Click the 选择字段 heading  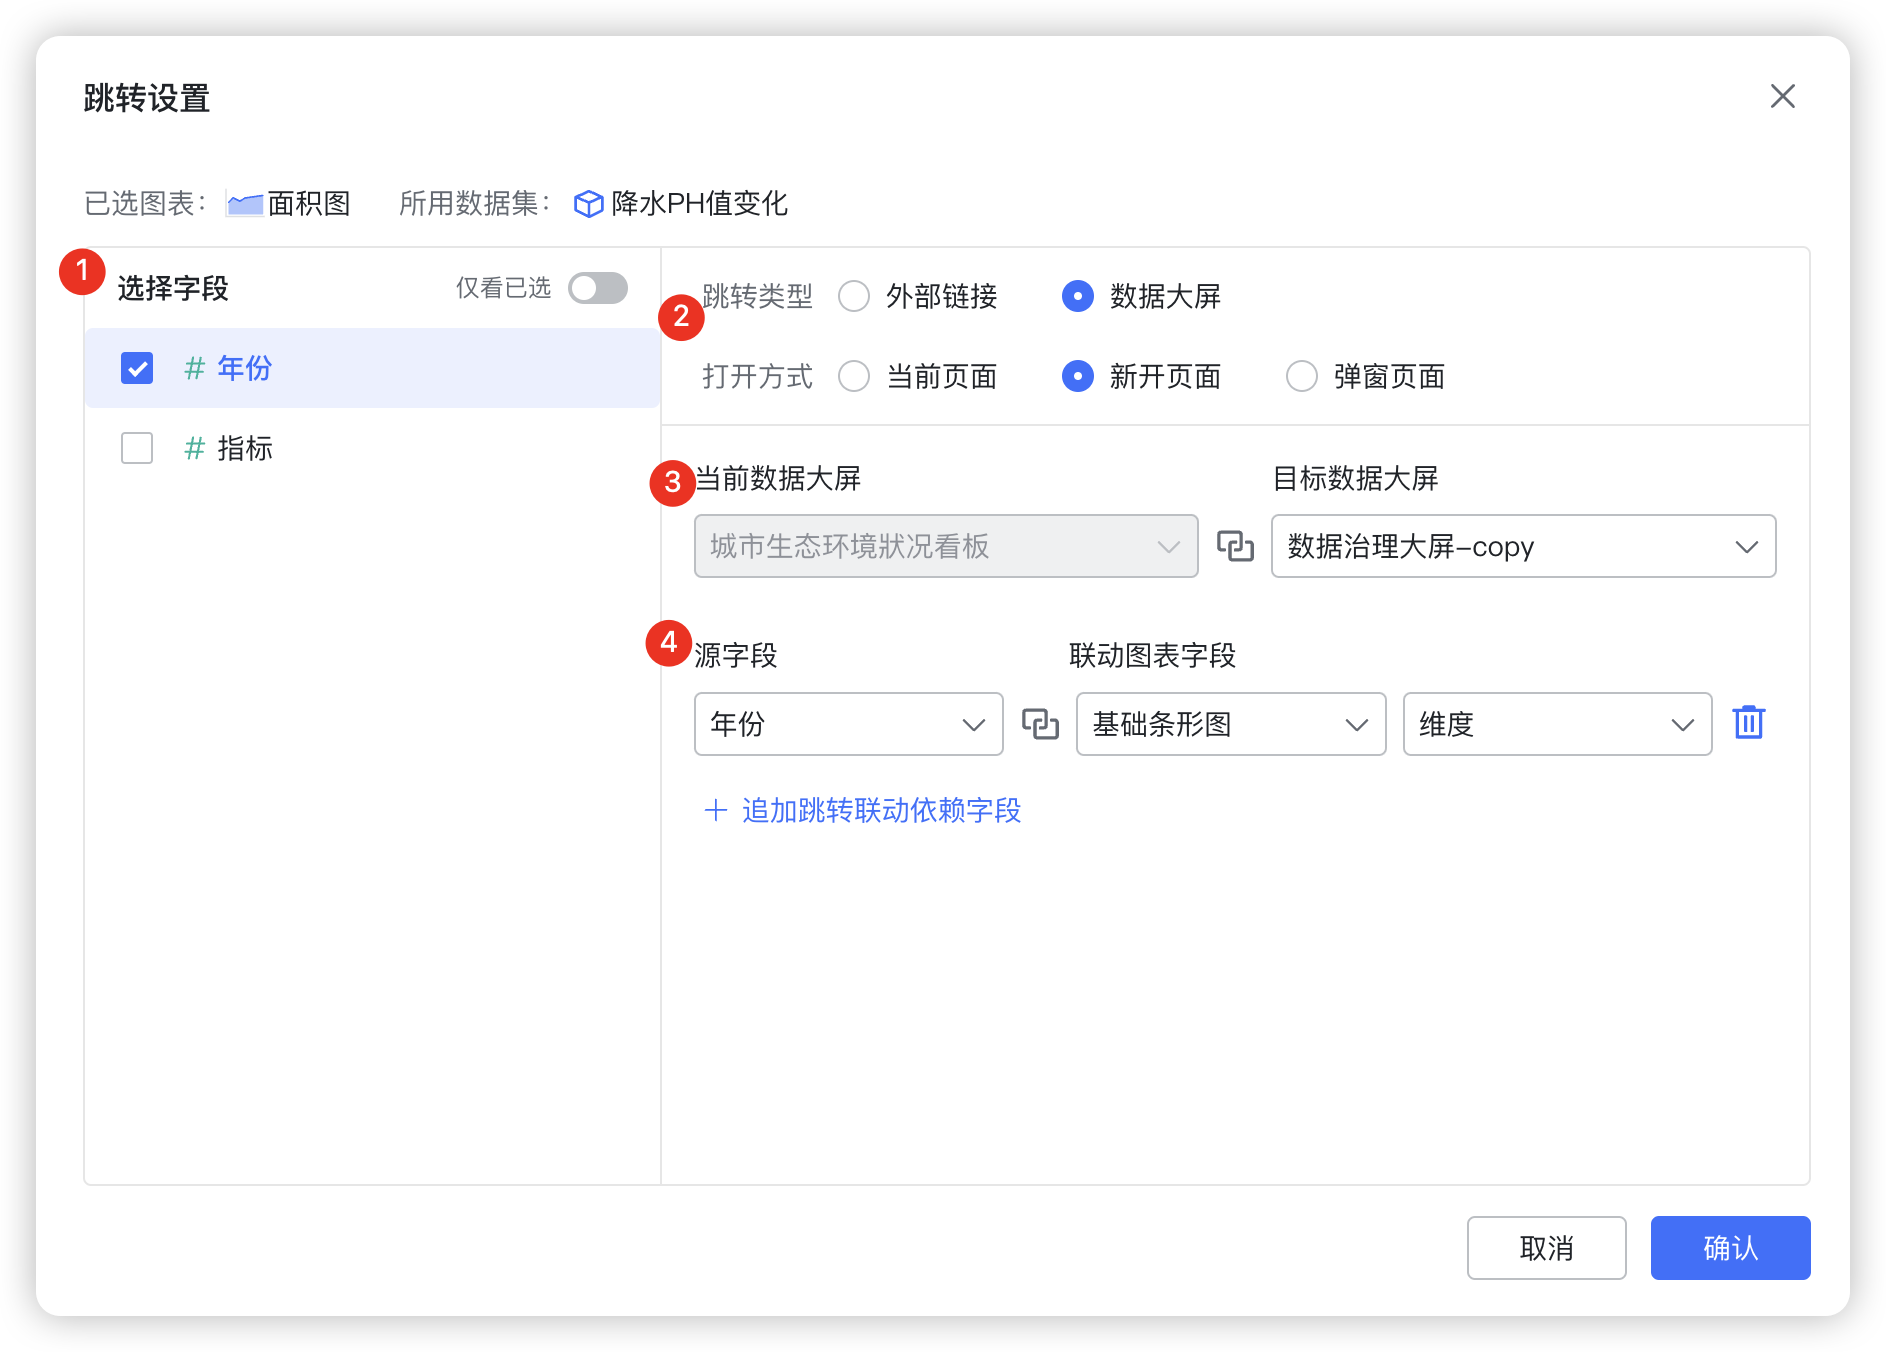click(x=173, y=288)
